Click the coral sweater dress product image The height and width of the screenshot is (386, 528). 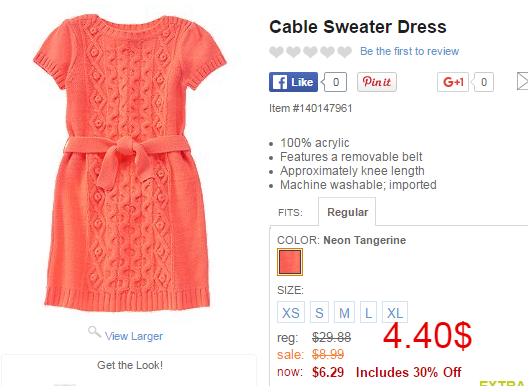click(130, 163)
